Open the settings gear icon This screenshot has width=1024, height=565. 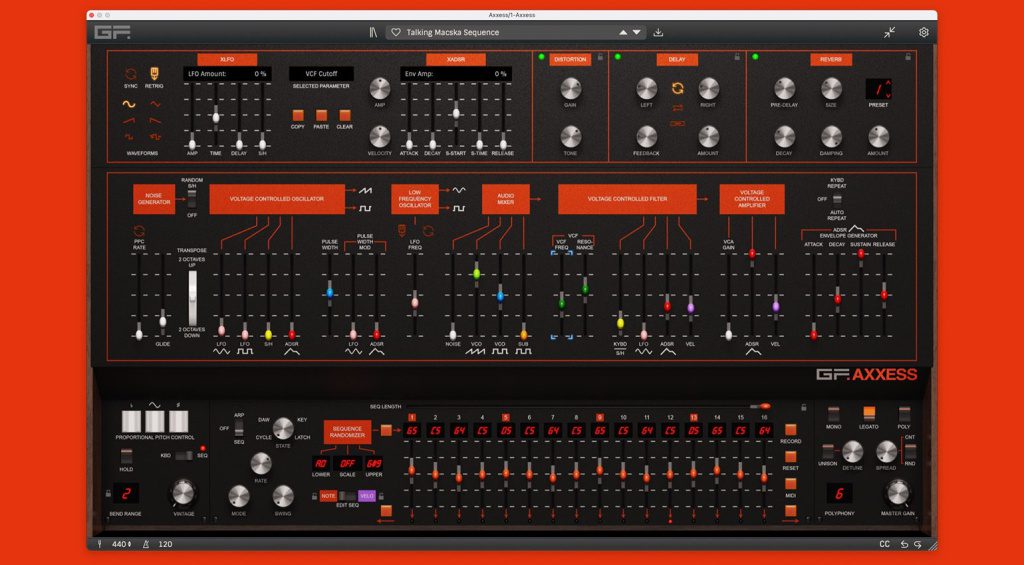tap(923, 32)
